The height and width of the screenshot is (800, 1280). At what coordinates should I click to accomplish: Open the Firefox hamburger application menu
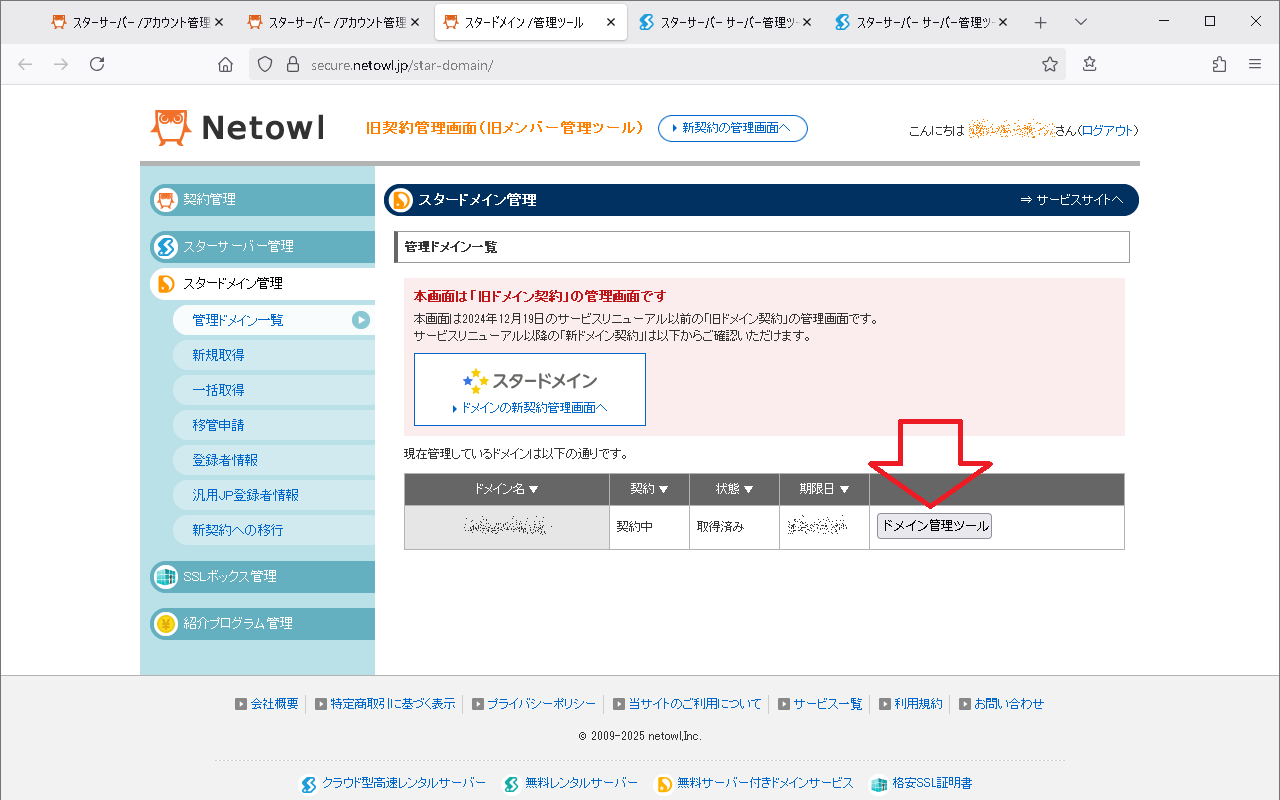pyautogui.click(x=1254, y=64)
